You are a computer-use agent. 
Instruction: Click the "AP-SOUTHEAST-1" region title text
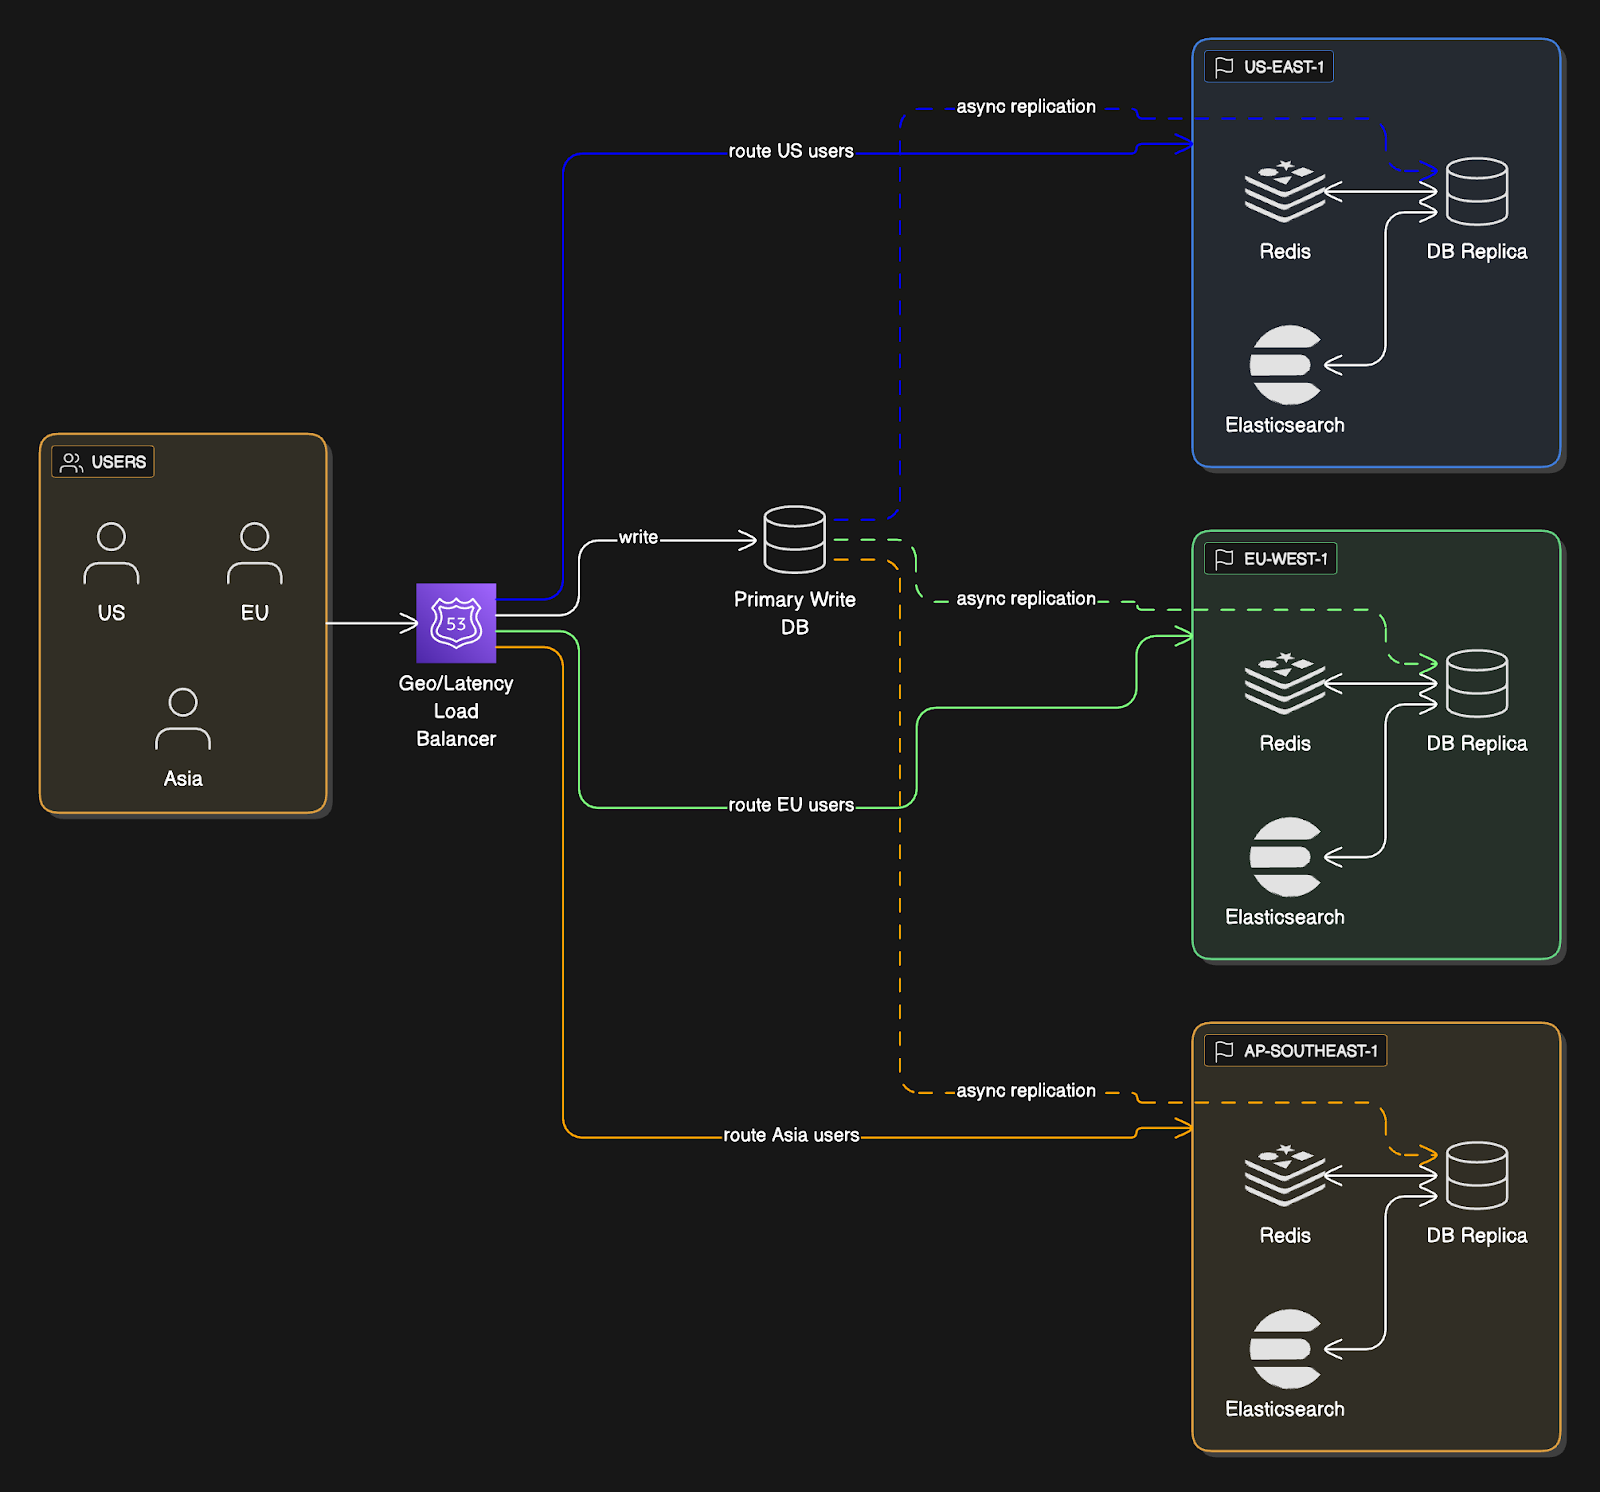(1311, 1051)
